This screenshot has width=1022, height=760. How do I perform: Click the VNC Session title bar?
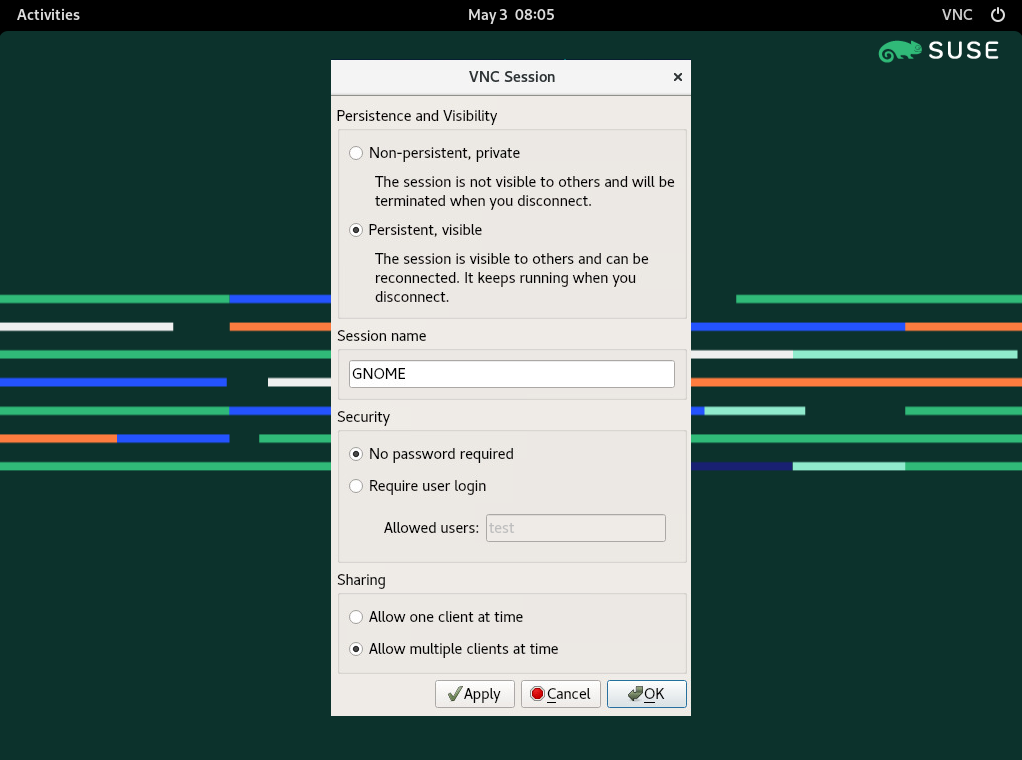[511, 77]
